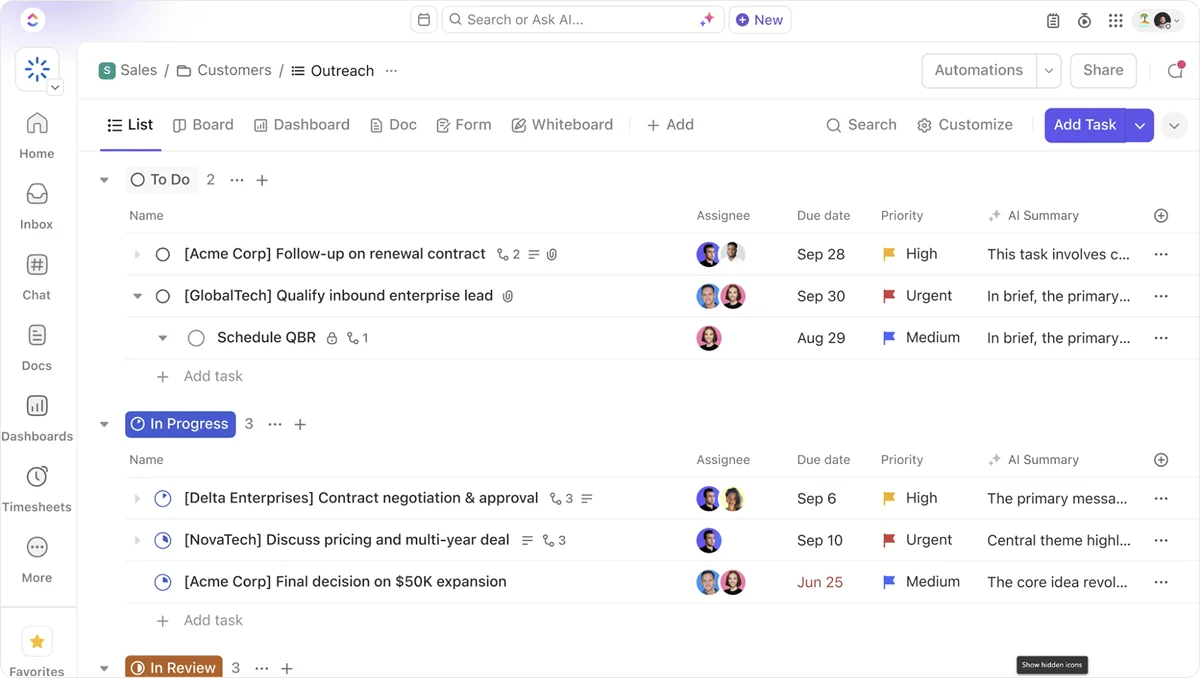Click the Add Task button
1200x678 pixels.
(x=1085, y=125)
